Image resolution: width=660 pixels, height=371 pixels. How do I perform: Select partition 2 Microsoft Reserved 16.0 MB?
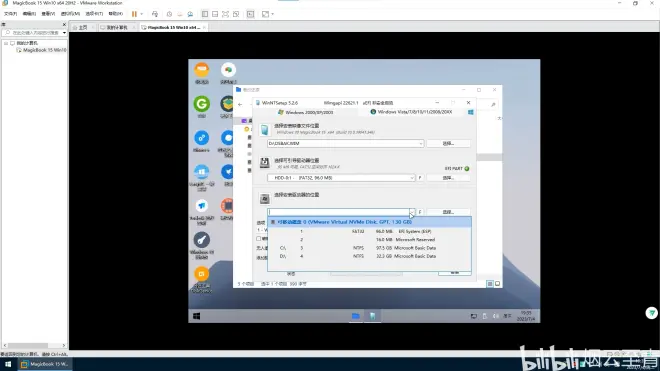[x=369, y=240]
